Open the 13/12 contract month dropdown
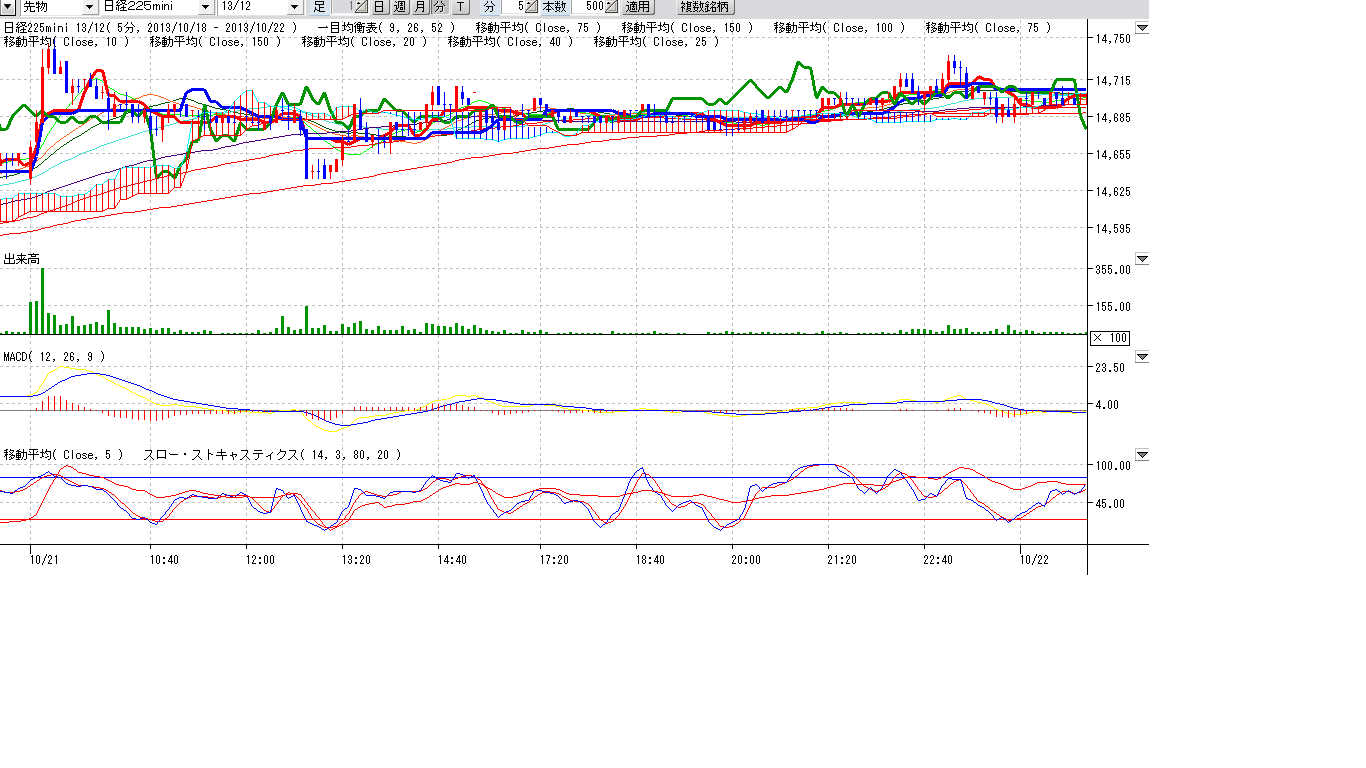The width and height of the screenshot is (1366, 768). click(x=293, y=7)
